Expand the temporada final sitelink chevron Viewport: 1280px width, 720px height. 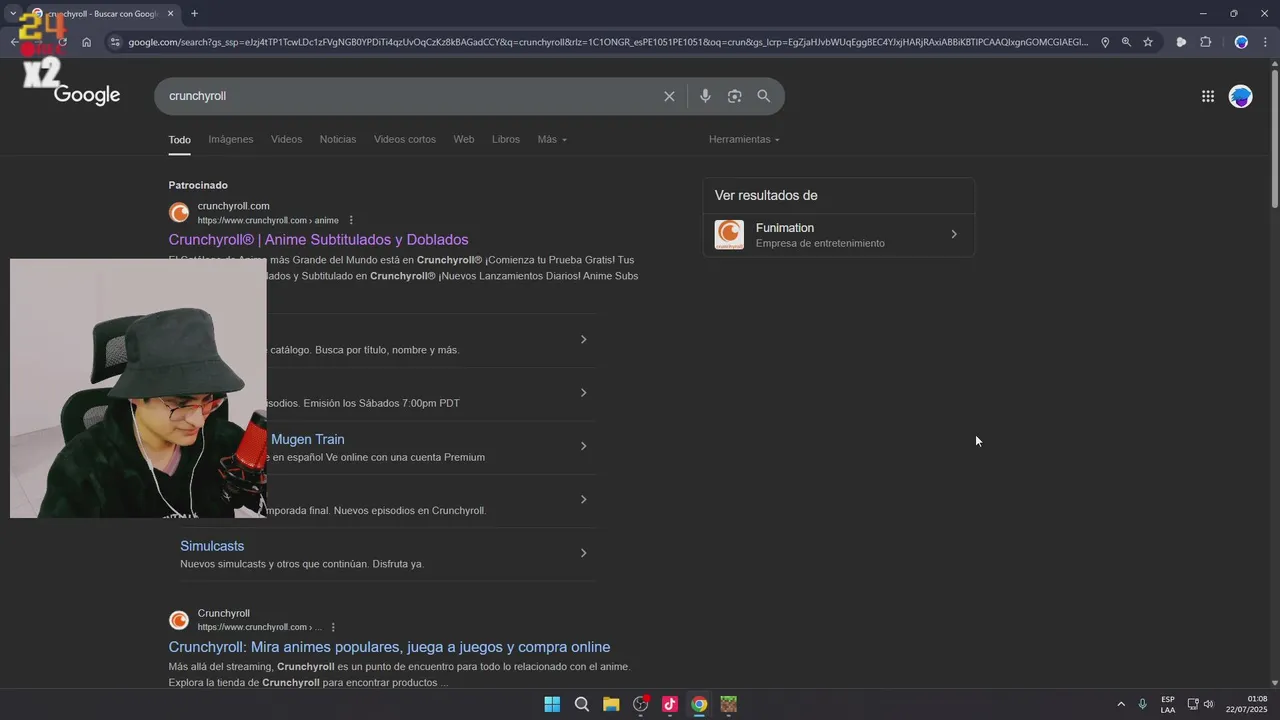584,499
